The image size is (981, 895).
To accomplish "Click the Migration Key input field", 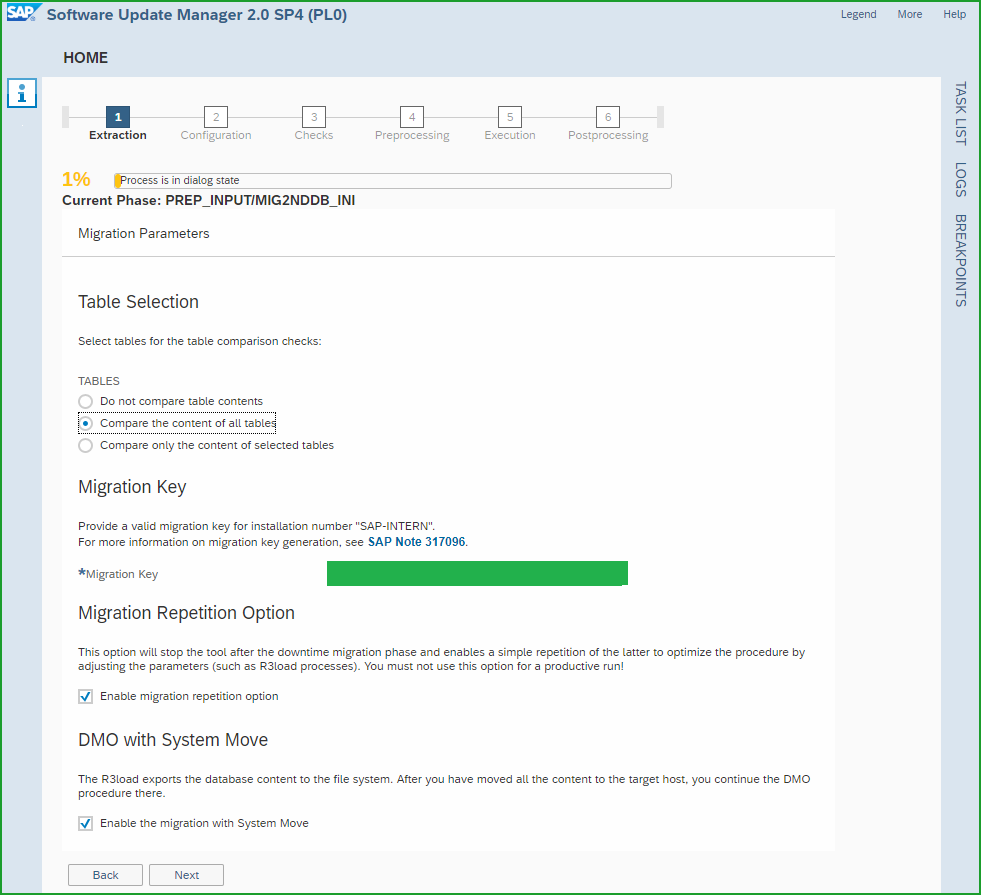I will click(x=477, y=574).
